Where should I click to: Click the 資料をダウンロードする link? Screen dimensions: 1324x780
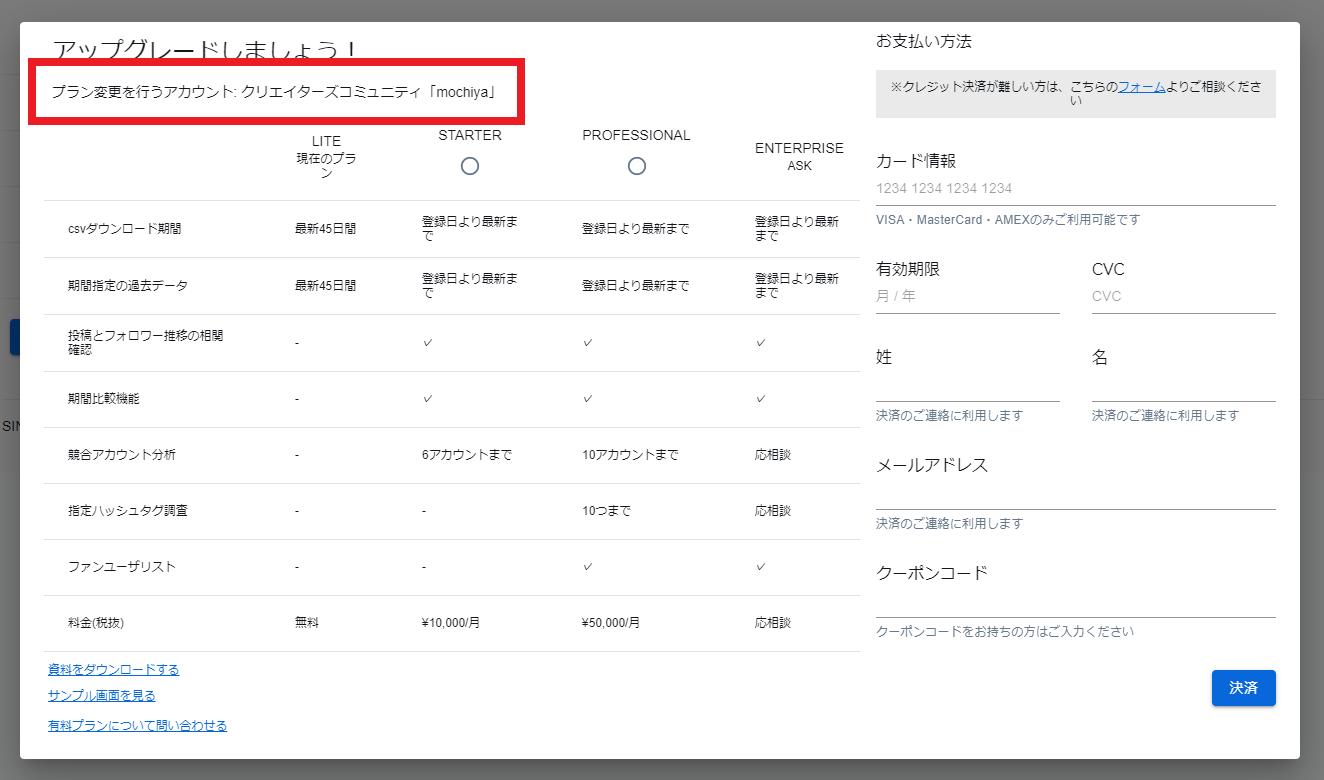113,670
